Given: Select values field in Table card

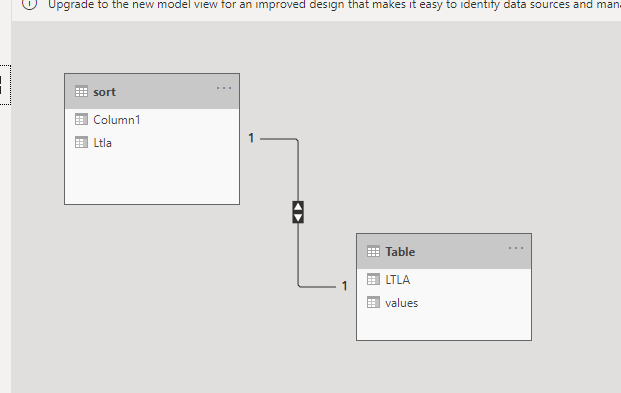Looking at the screenshot, I should (444, 303).
